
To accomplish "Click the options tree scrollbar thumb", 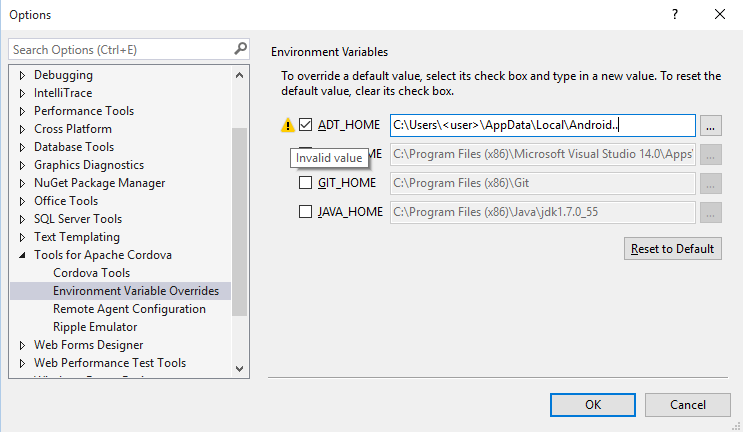I will coord(239,222).
